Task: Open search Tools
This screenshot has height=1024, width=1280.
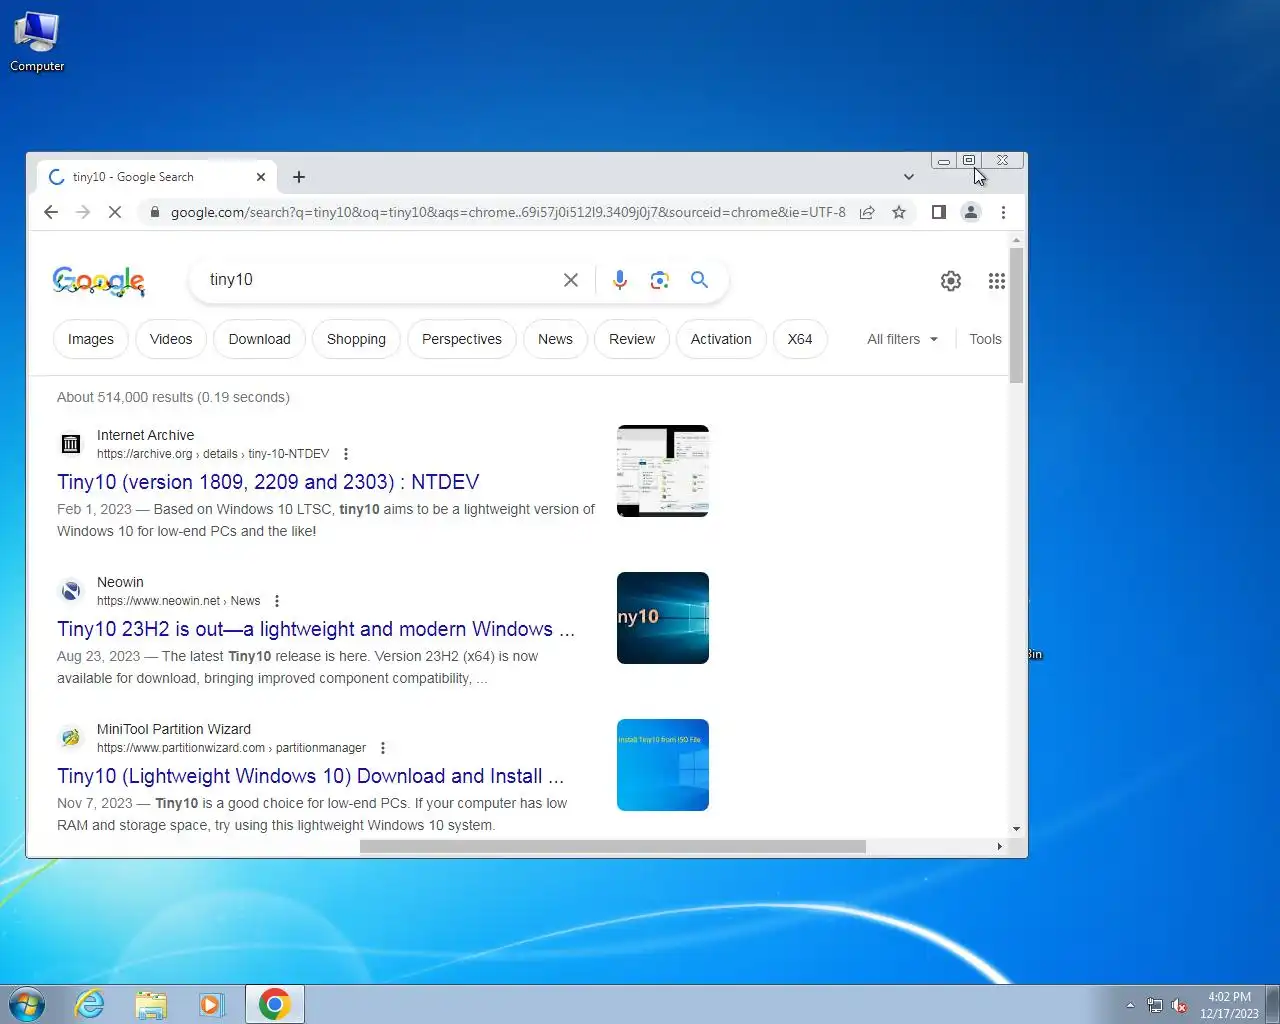Action: click(x=985, y=339)
